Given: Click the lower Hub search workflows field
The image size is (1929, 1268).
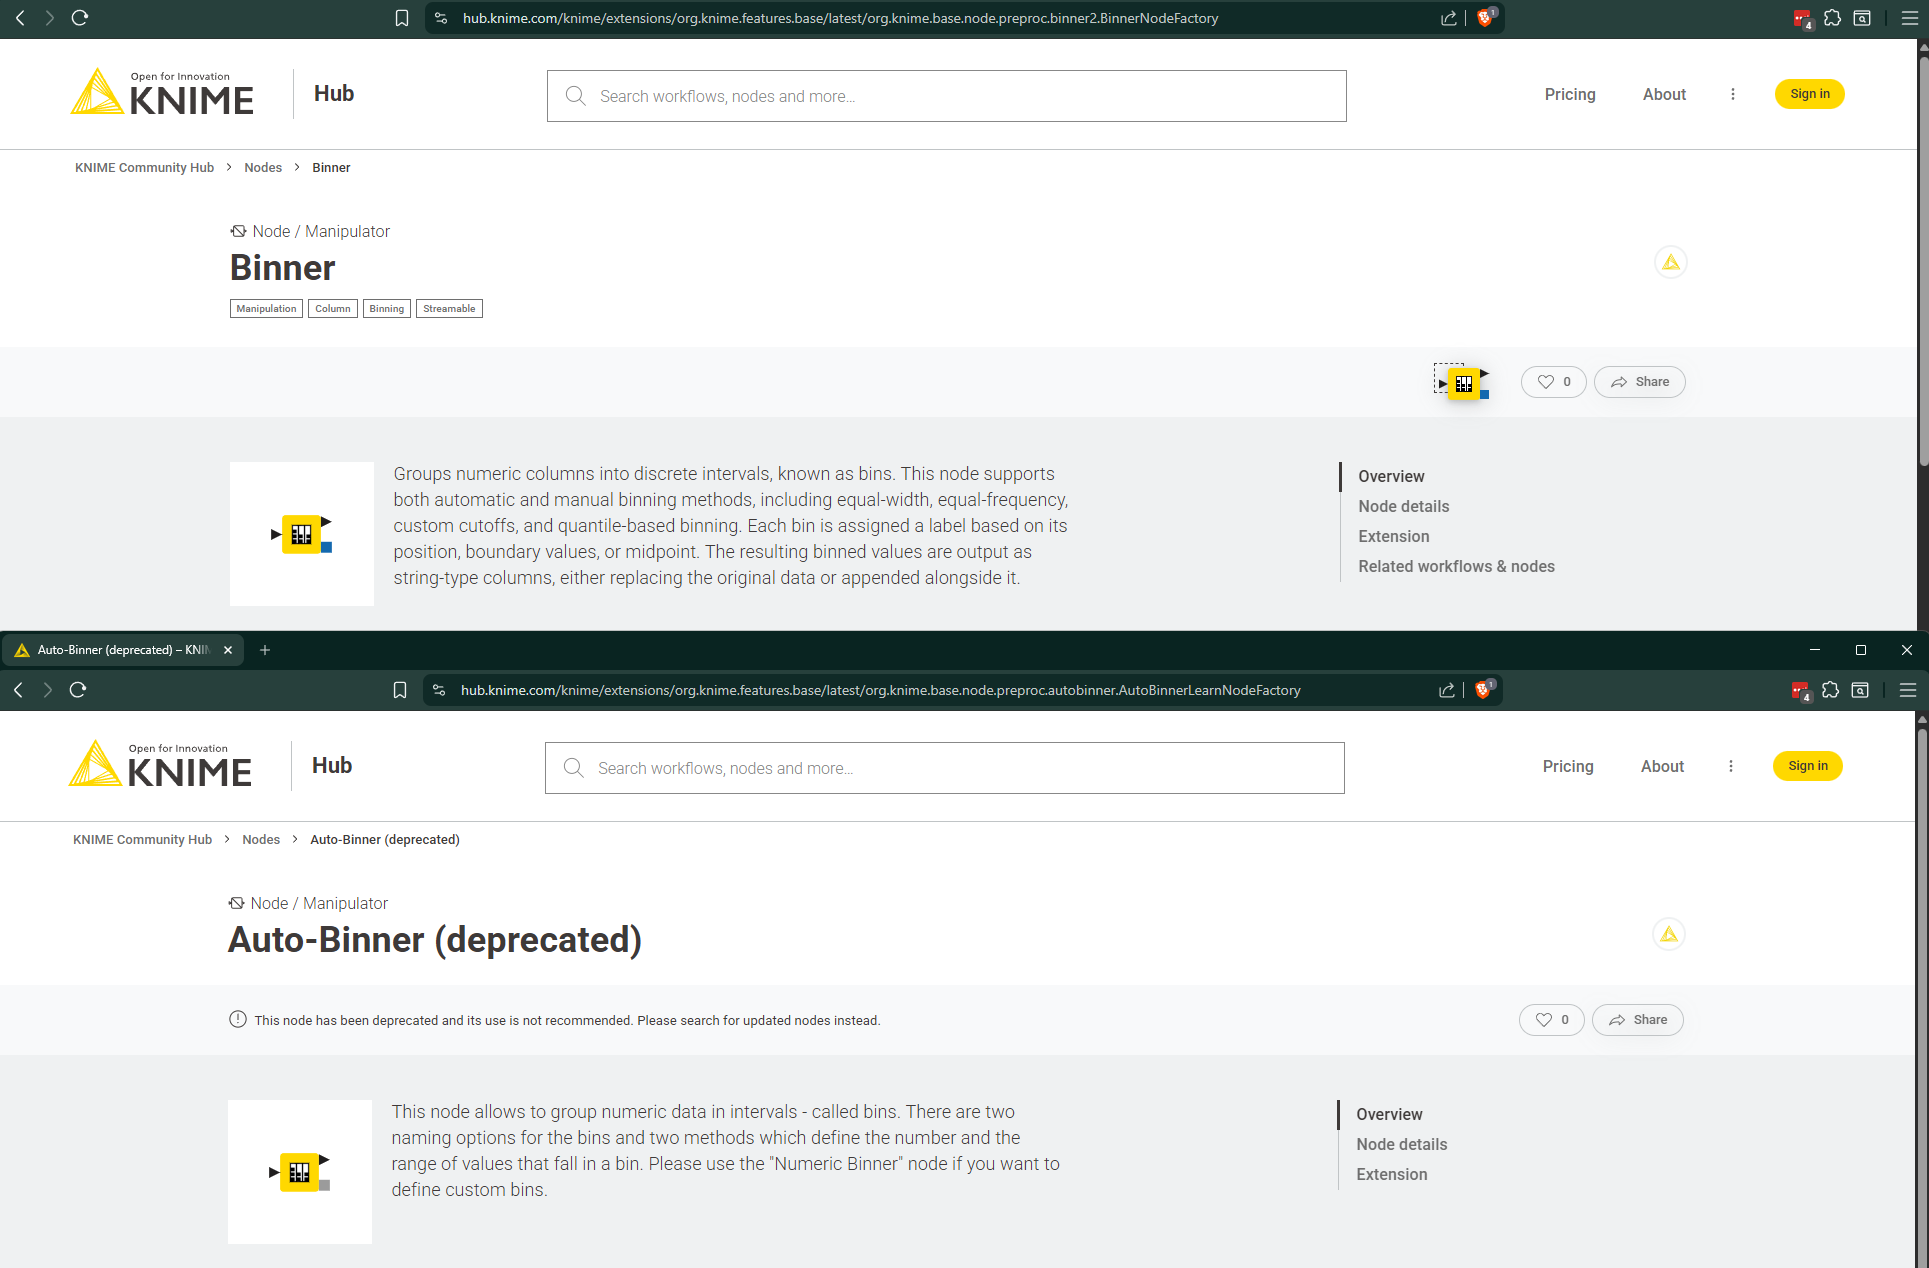Looking at the screenshot, I should 944,768.
